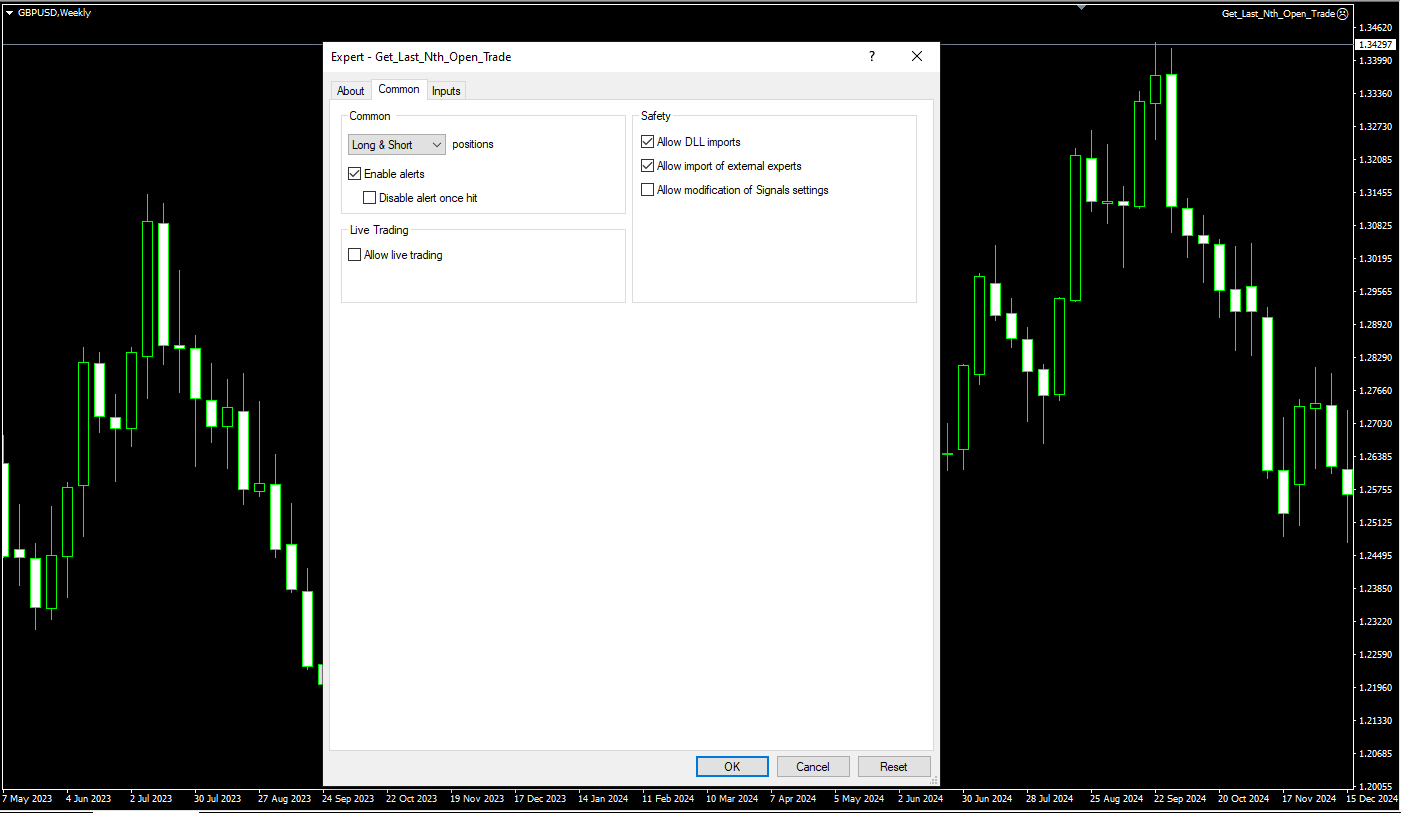Click the current price label 1.34297
Viewport: 1401px width, 813px height.
click(1375, 45)
